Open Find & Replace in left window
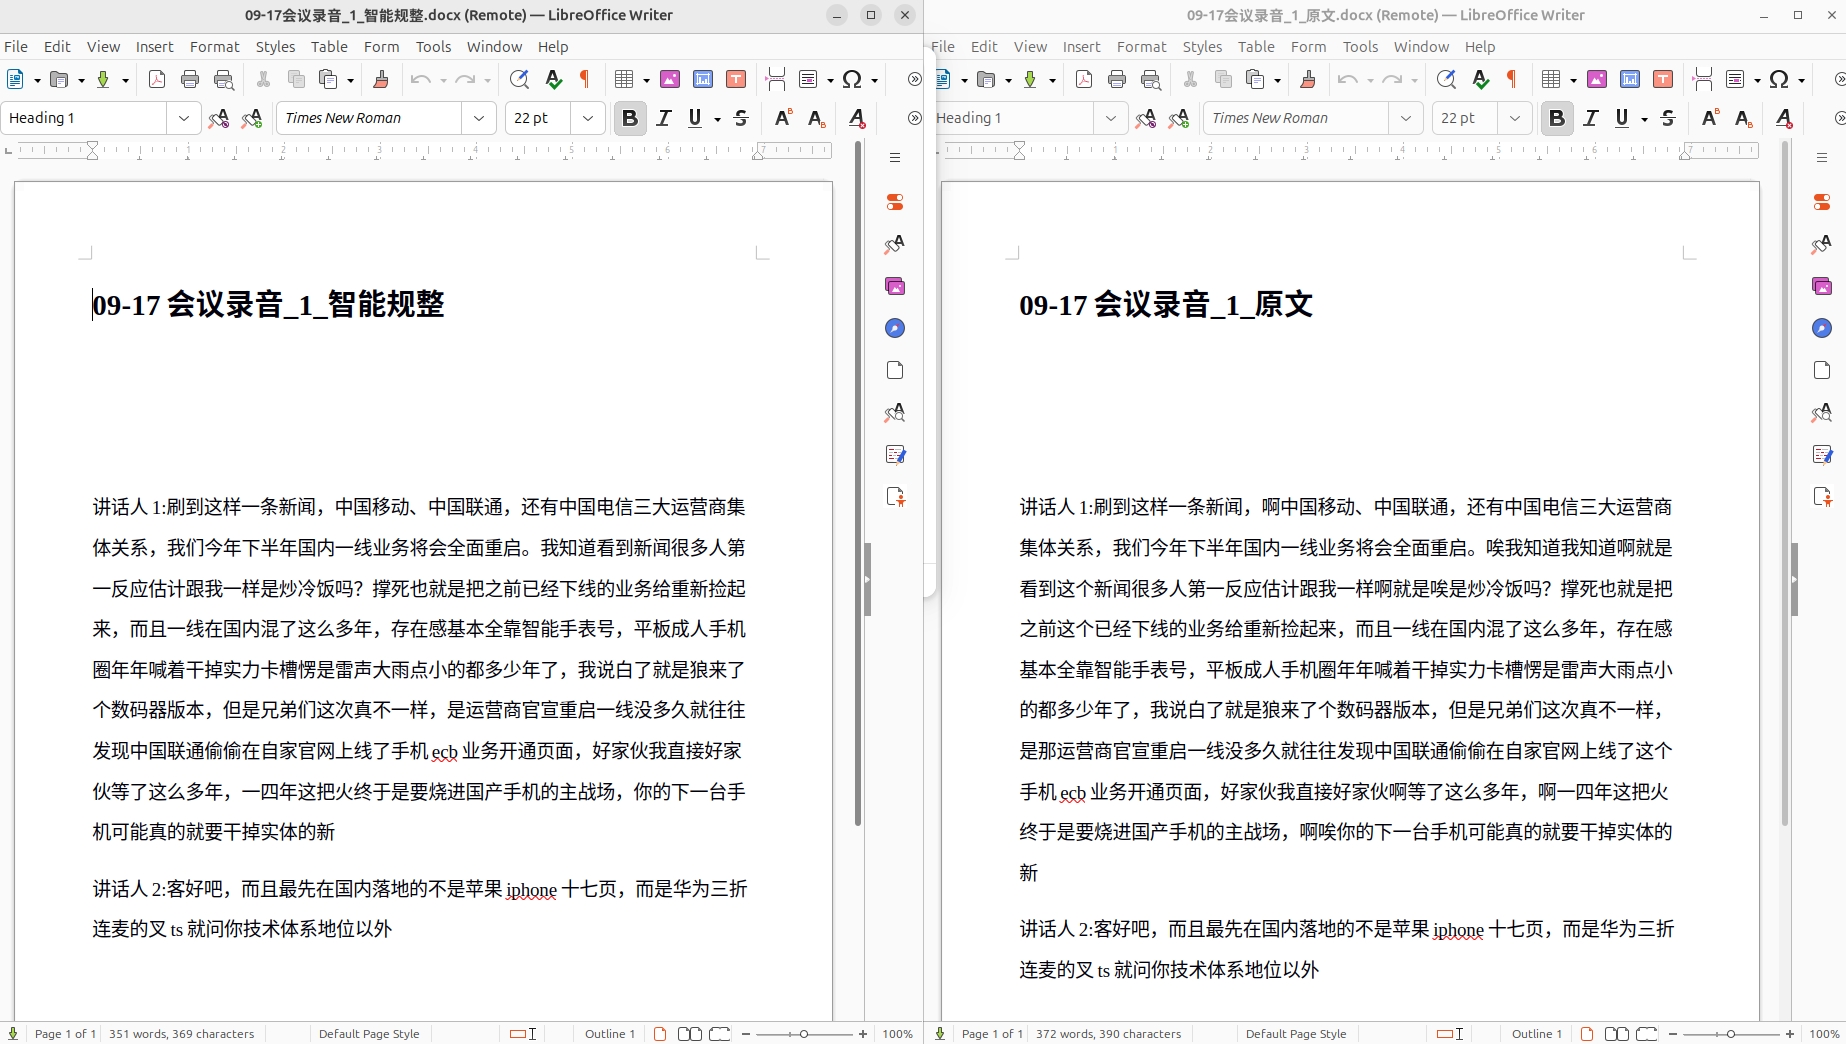The width and height of the screenshot is (1846, 1044). pos(519,80)
